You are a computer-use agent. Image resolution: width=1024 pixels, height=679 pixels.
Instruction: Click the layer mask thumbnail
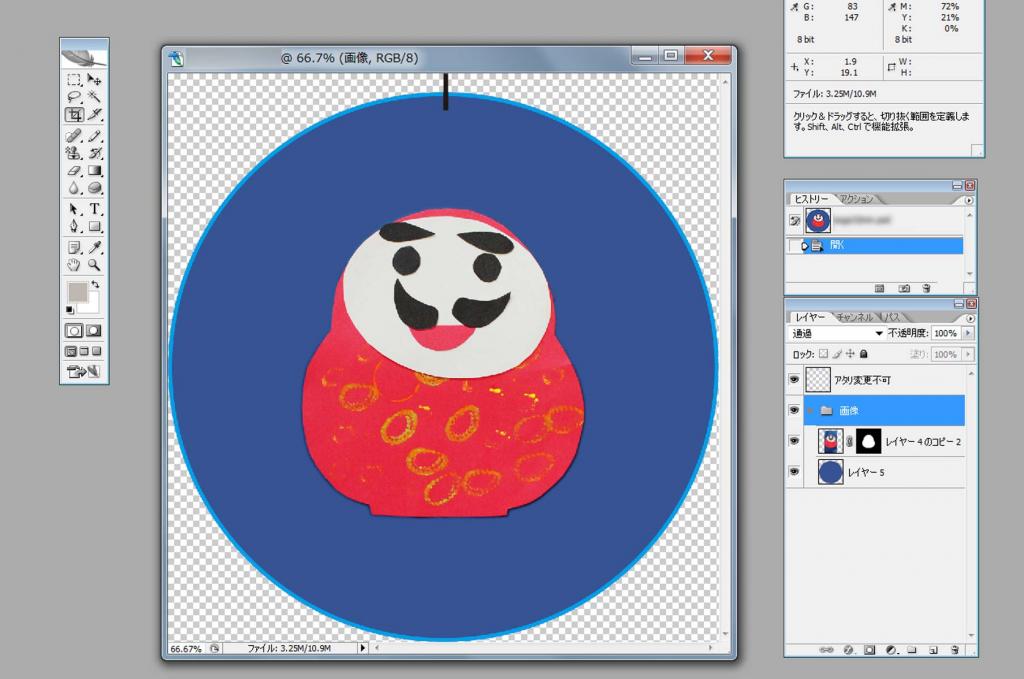click(867, 441)
